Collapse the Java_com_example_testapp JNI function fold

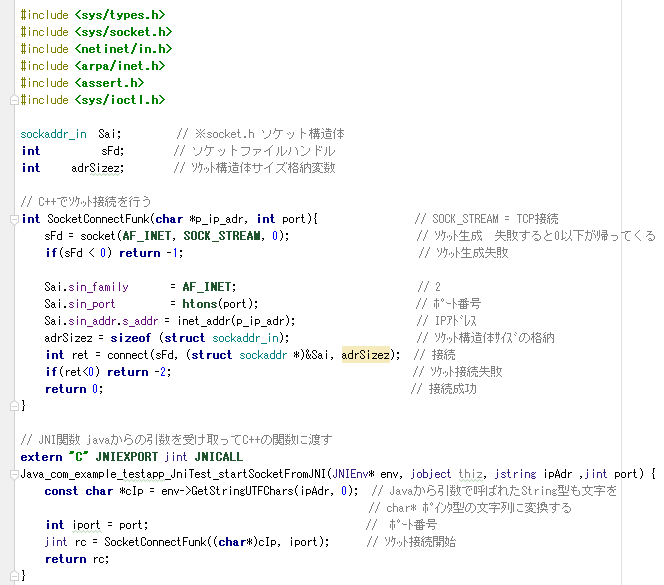click(12, 473)
